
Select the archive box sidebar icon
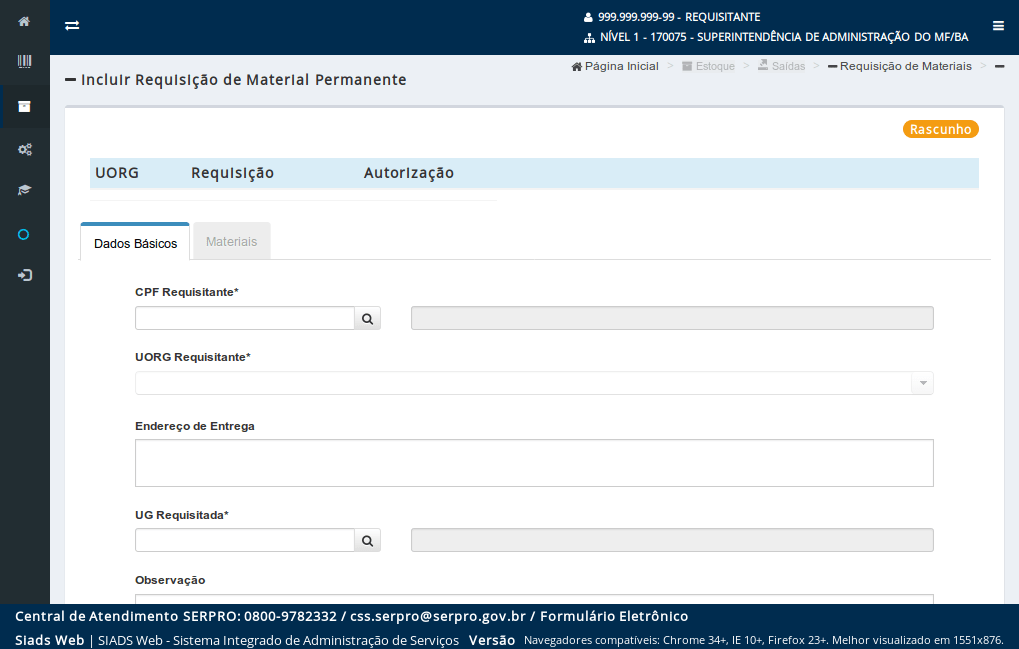[24, 107]
